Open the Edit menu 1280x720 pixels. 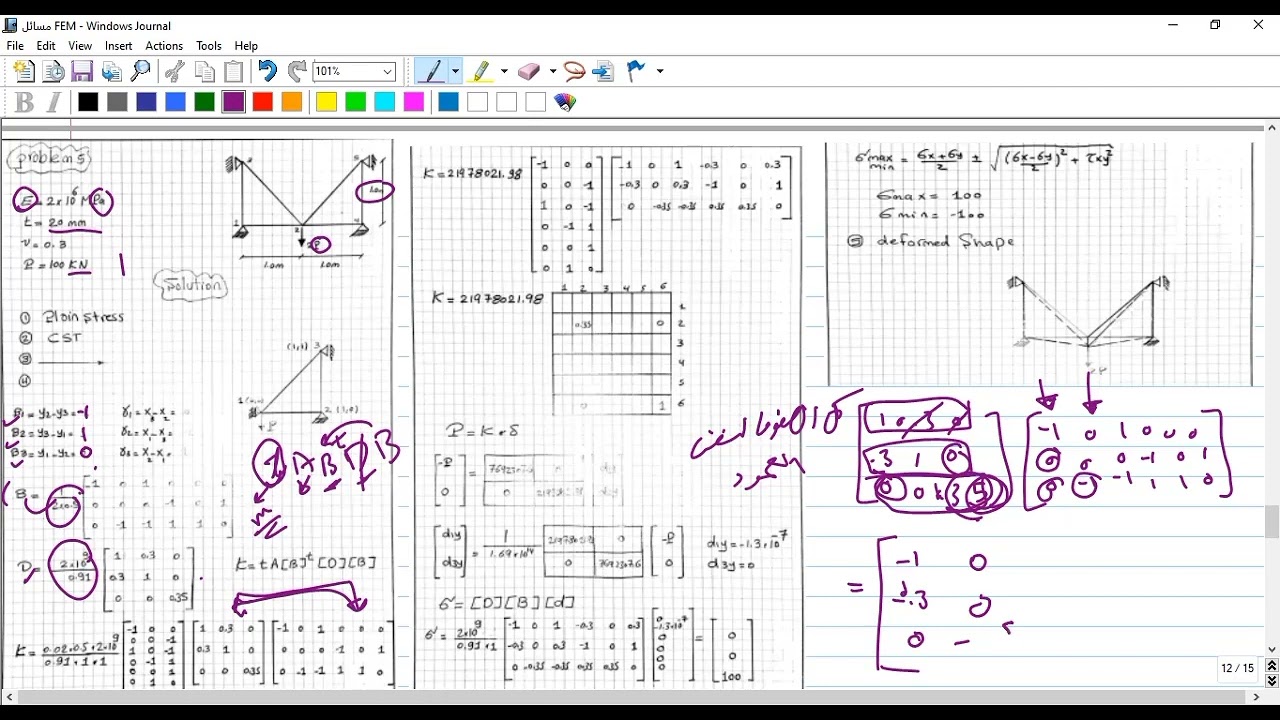point(46,46)
